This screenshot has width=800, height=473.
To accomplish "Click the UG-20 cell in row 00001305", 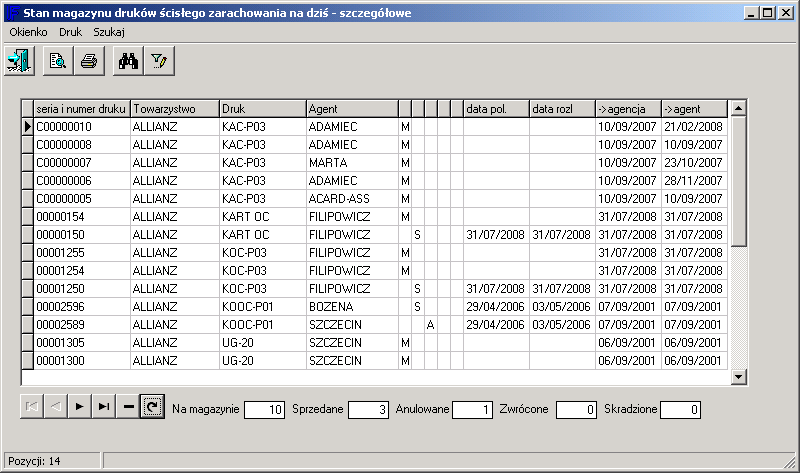I will [x=263, y=343].
